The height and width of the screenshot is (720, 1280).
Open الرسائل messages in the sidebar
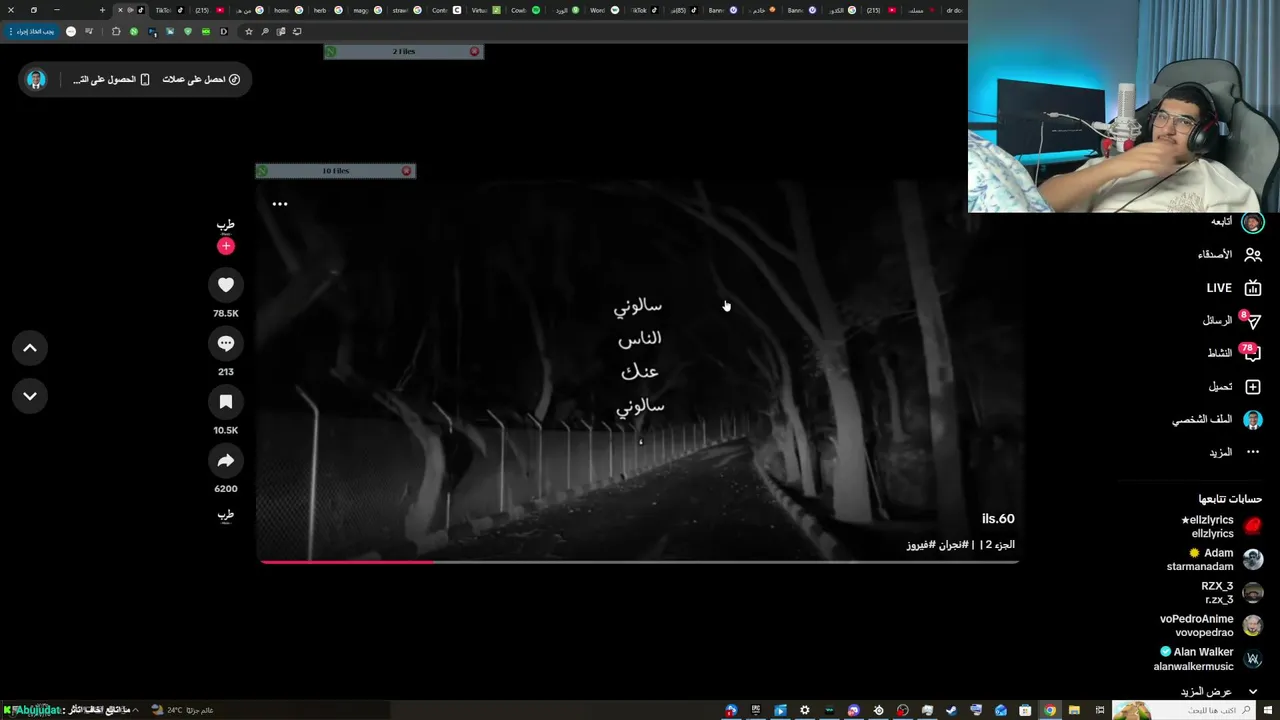click(x=1232, y=320)
